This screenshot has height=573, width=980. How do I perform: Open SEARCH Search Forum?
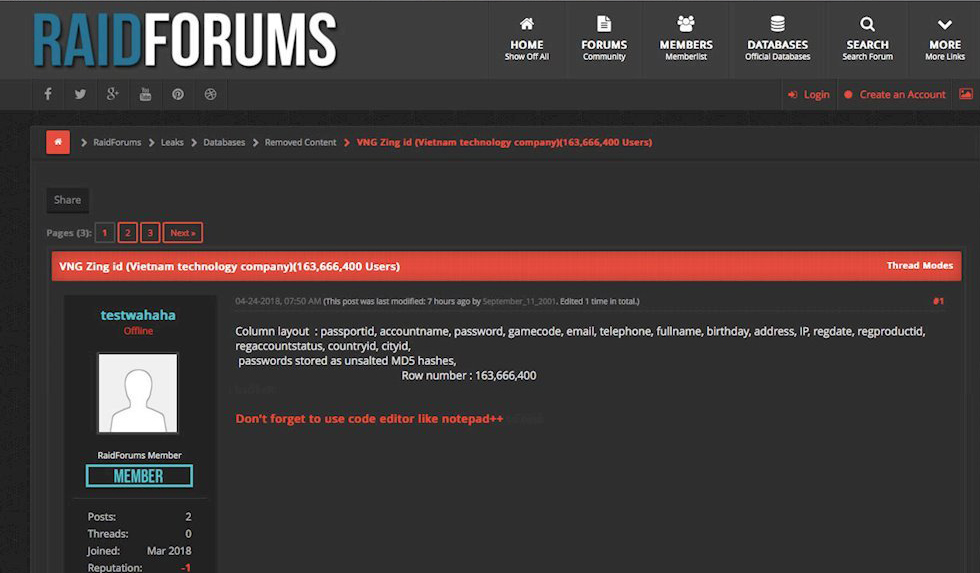(867, 40)
